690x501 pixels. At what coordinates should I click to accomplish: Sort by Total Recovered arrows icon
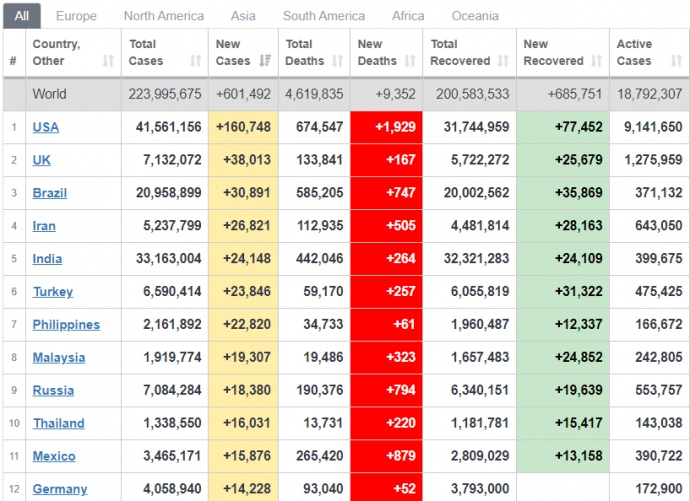pyautogui.click(x=503, y=61)
